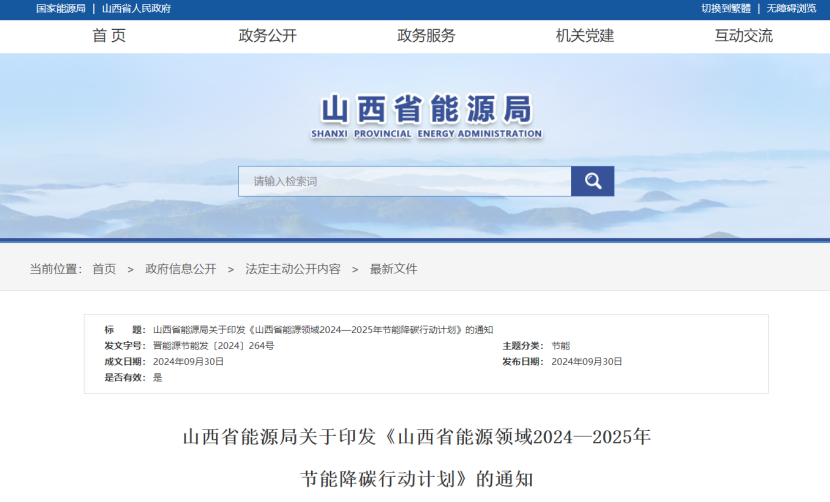Visit the 山西省人民政府 top link
This screenshot has width=830, height=502.
pos(136,8)
